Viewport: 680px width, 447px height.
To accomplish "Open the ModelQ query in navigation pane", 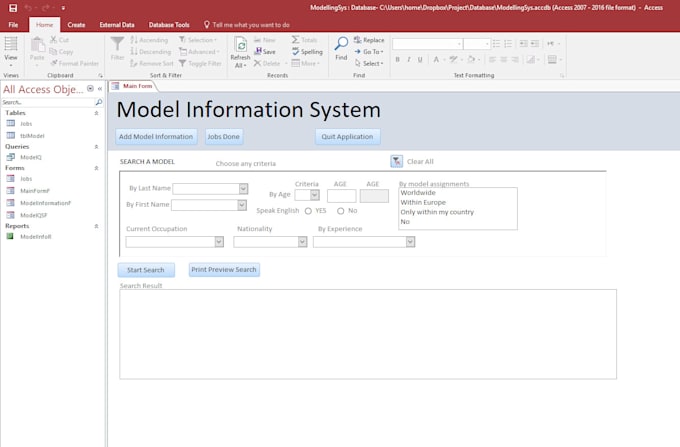I will (31, 157).
